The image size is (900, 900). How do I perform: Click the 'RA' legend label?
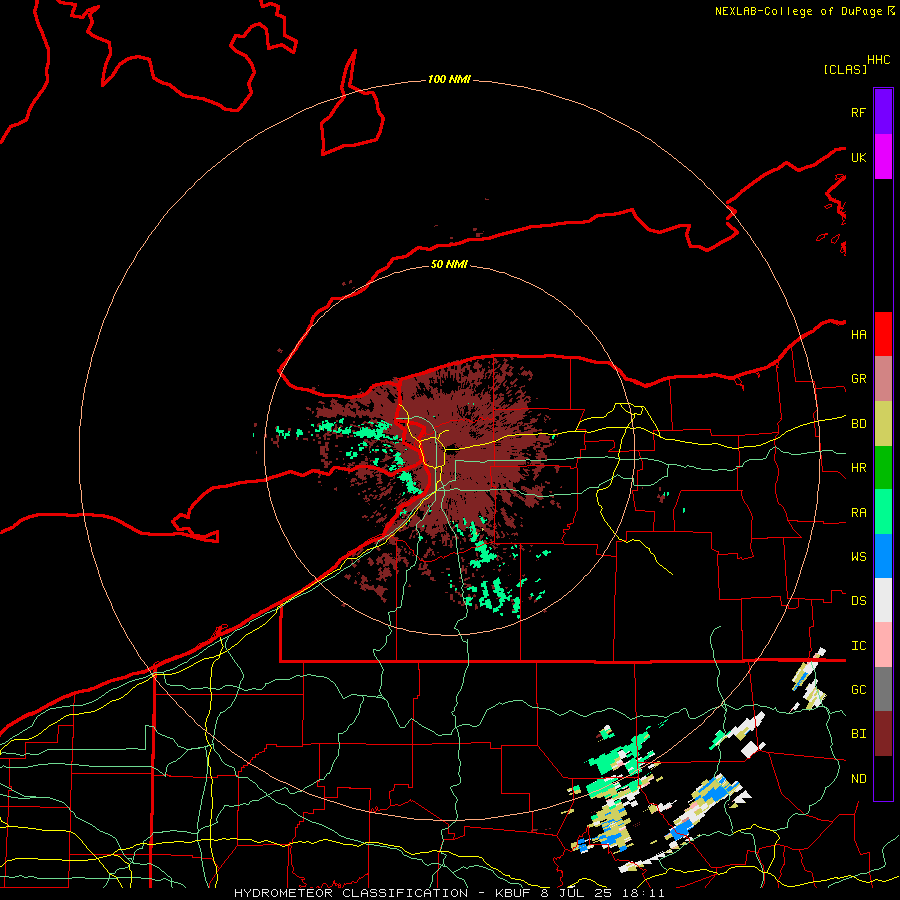coord(858,513)
